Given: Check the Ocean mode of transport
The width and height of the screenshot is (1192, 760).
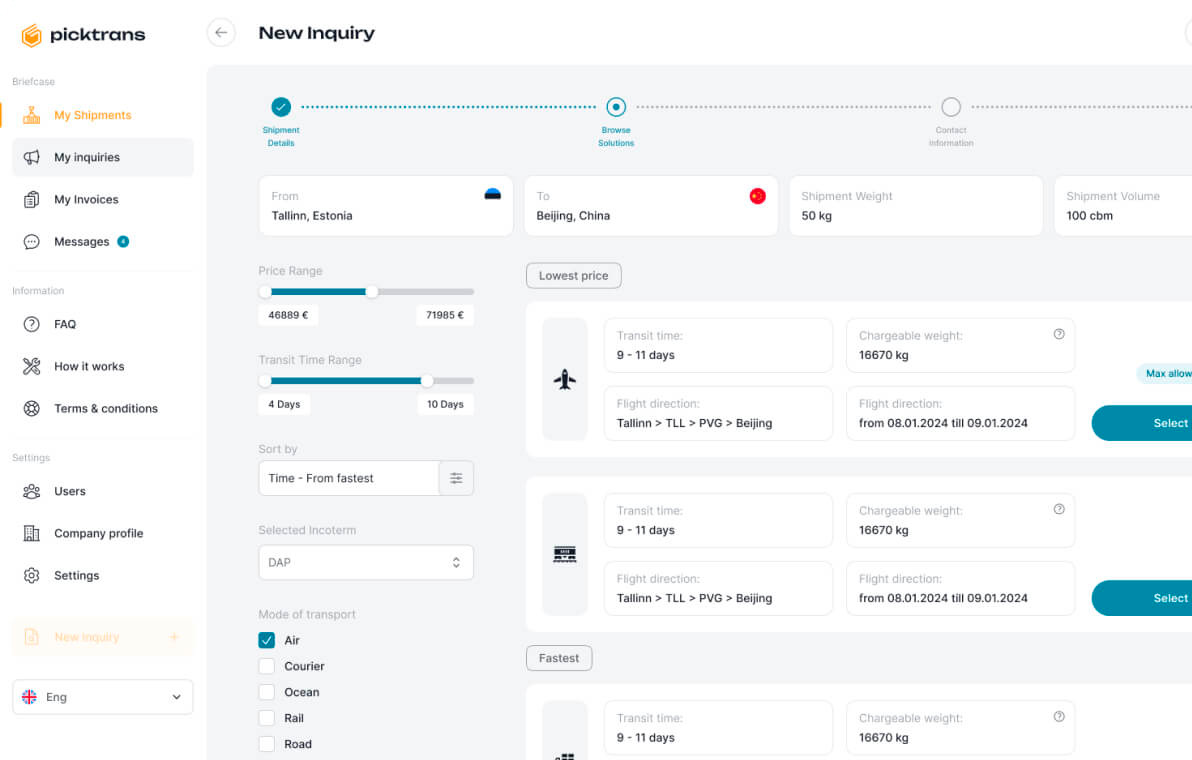Looking at the screenshot, I should [267, 692].
